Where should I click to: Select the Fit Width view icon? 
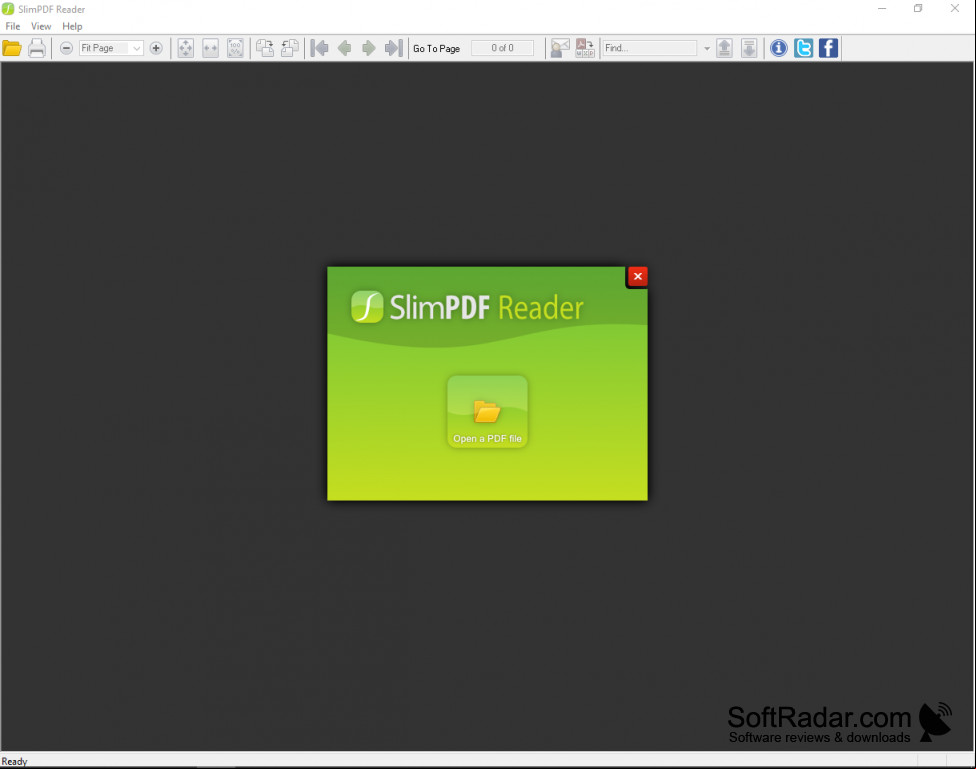tap(210, 48)
